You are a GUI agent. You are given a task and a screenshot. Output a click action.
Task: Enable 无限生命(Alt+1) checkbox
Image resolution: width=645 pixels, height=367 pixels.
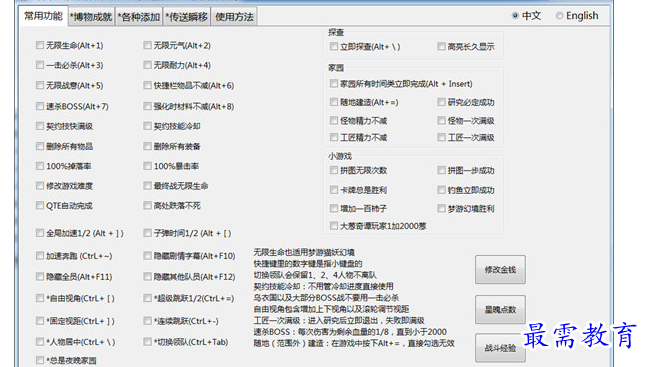40,45
